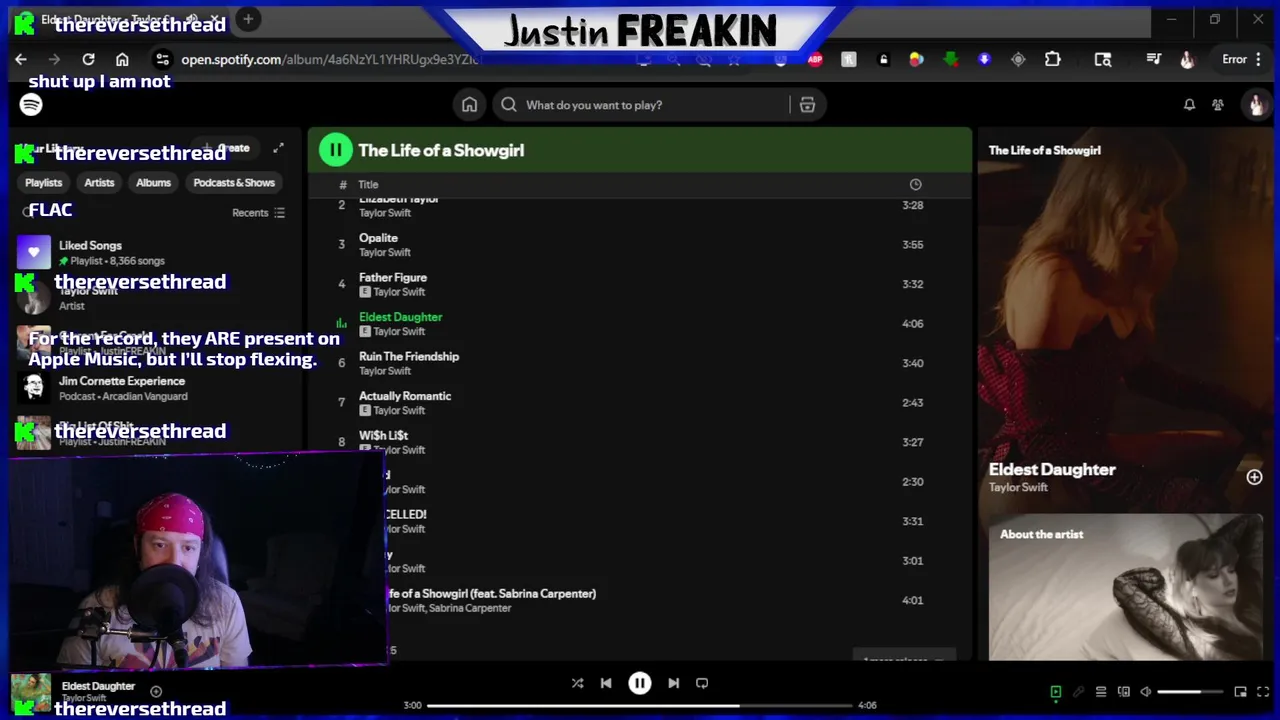The width and height of the screenshot is (1280, 720).
Task: Open the green download arrow extension
Action: [950, 59]
